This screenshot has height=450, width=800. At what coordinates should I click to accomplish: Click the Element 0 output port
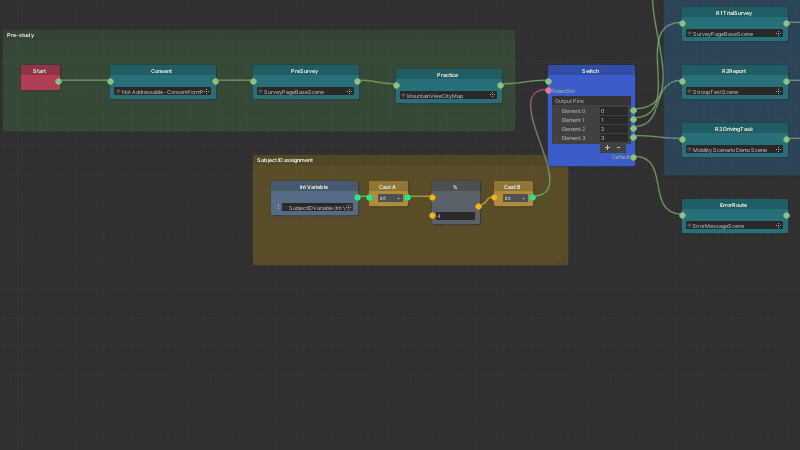[633, 110]
